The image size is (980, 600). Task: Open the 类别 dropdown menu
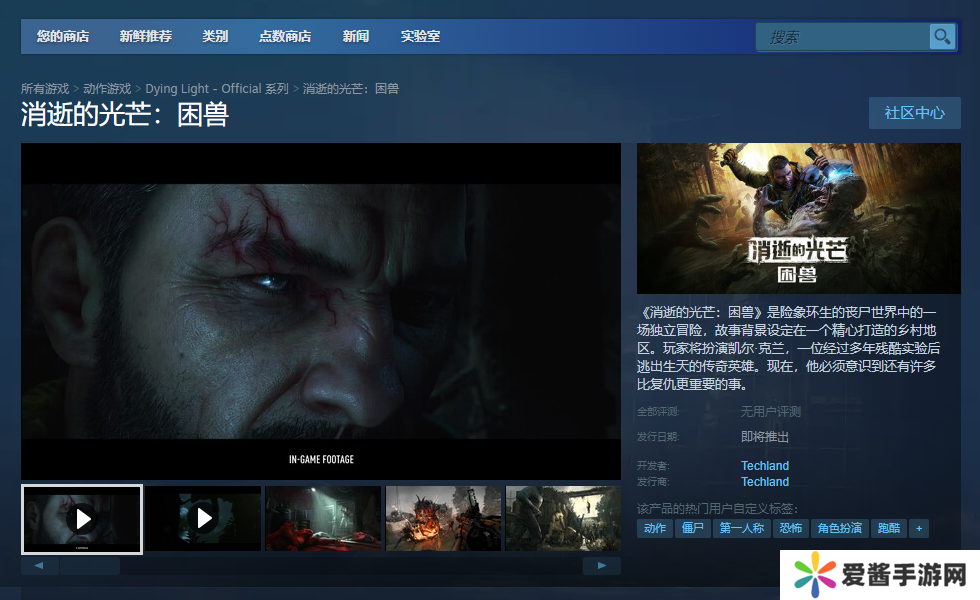click(x=215, y=37)
